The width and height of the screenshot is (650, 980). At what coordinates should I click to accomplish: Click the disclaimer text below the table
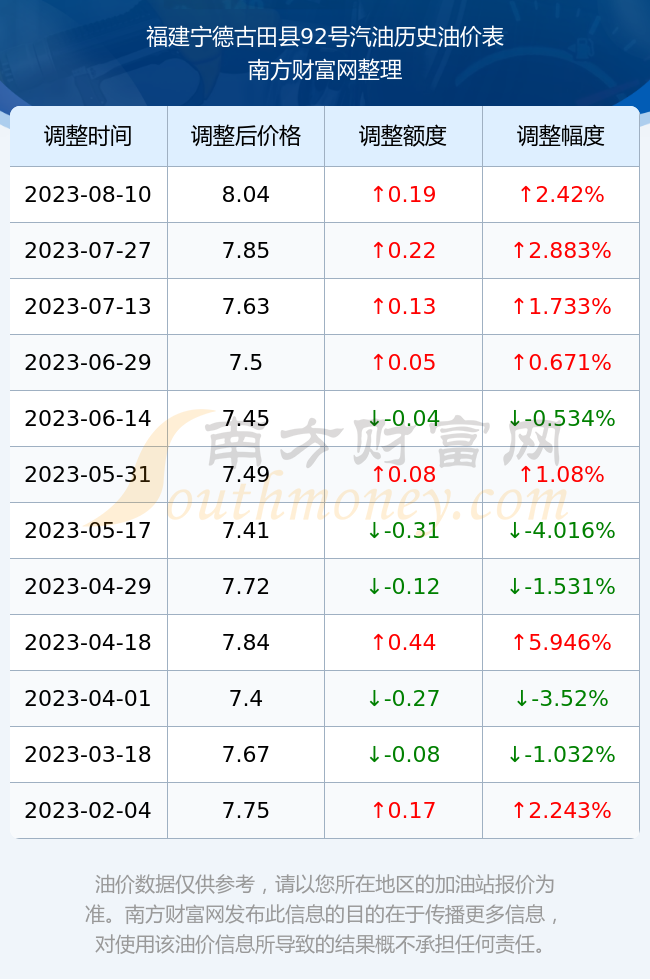point(323,914)
